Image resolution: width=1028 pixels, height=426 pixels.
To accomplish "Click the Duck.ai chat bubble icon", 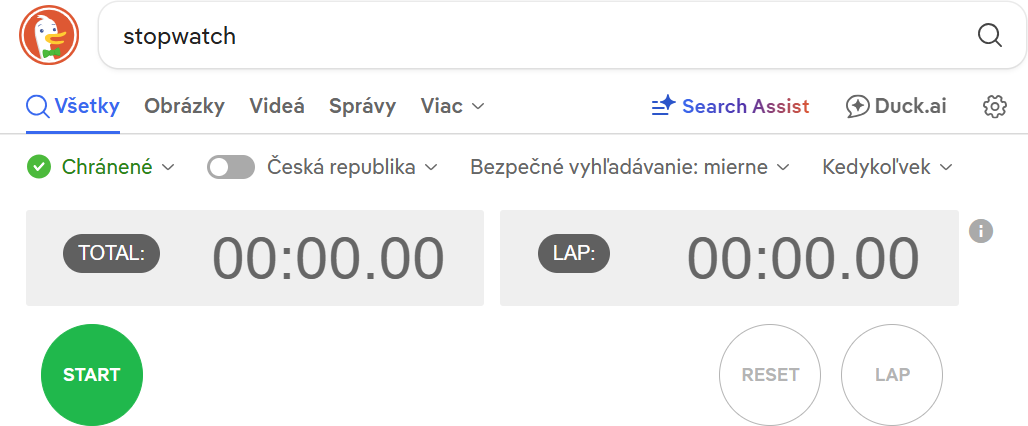I will click(x=857, y=106).
